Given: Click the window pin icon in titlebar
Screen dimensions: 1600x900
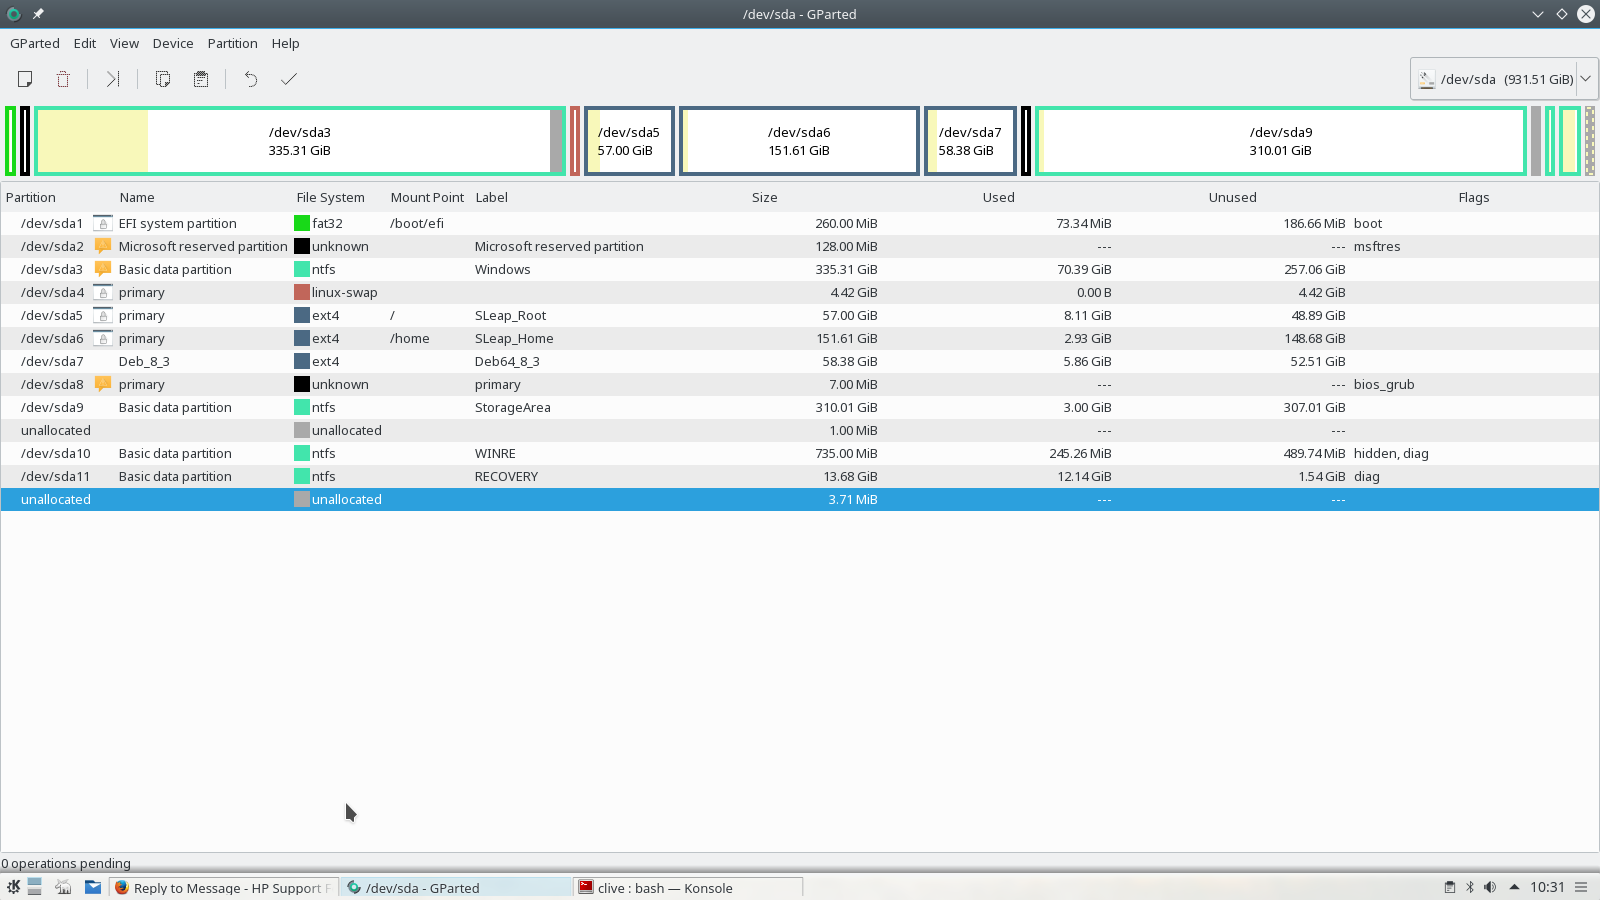Looking at the screenshot, I should click(38, 14).
